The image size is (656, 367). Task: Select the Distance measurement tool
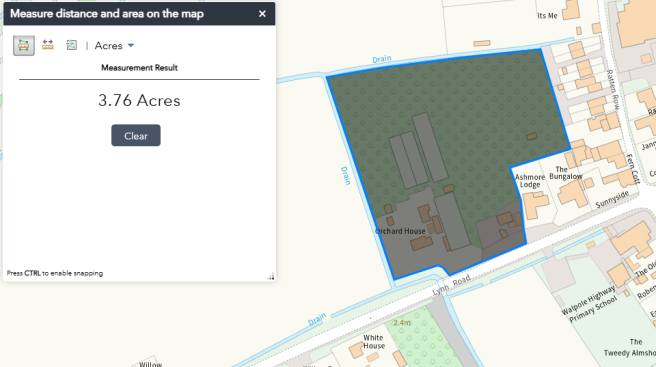click(x=48, y=45)
